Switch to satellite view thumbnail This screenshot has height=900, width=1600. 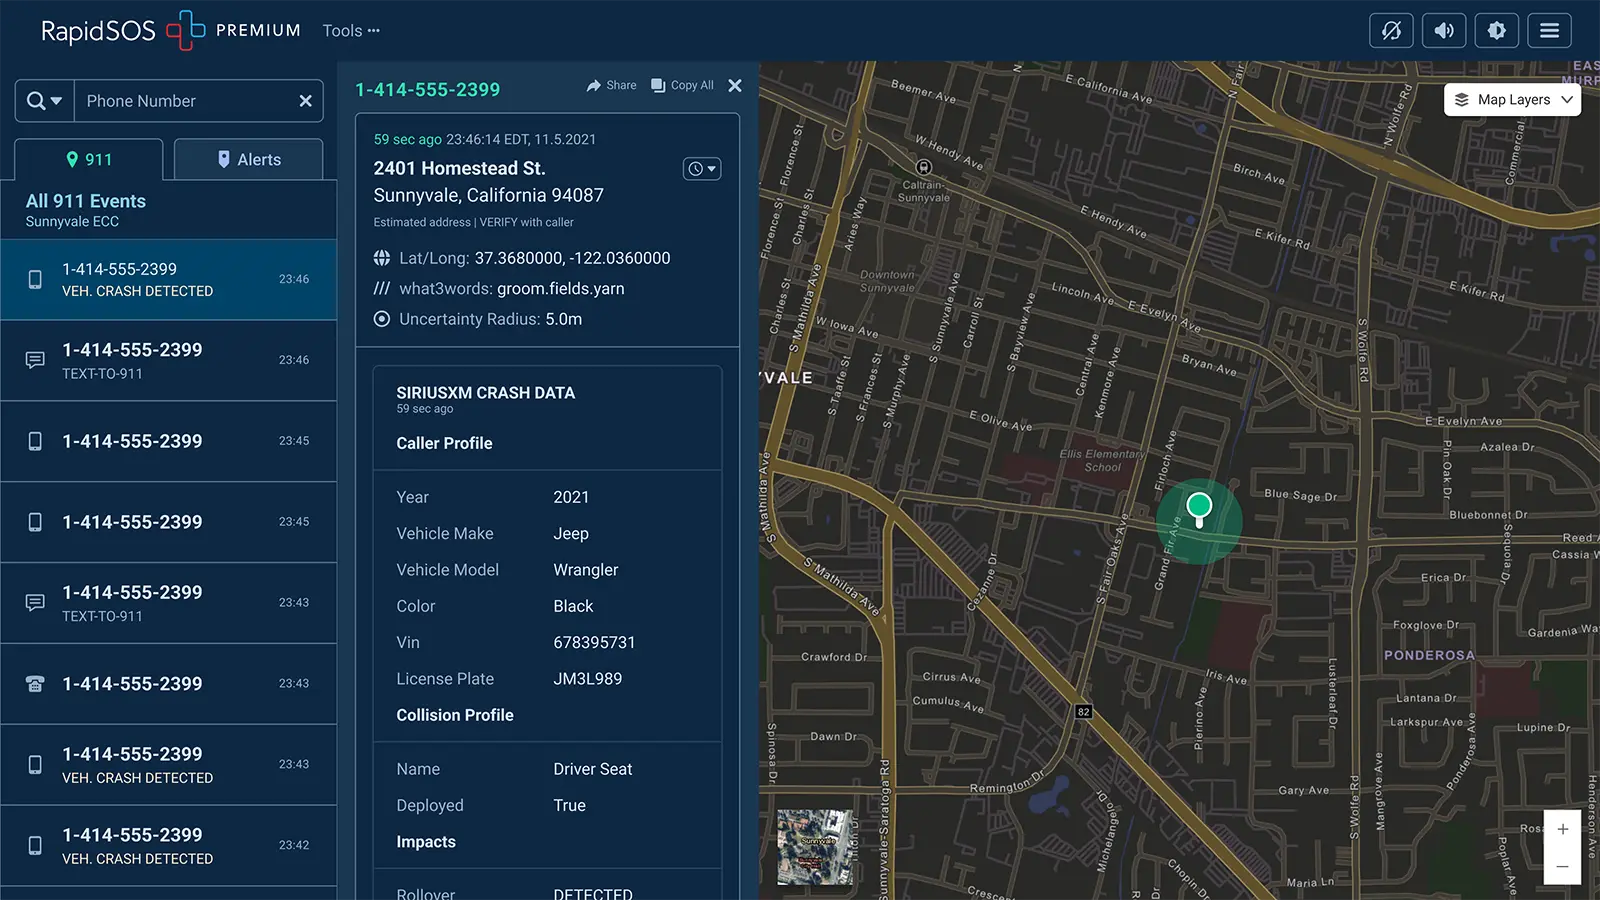(x=815, y=847)
